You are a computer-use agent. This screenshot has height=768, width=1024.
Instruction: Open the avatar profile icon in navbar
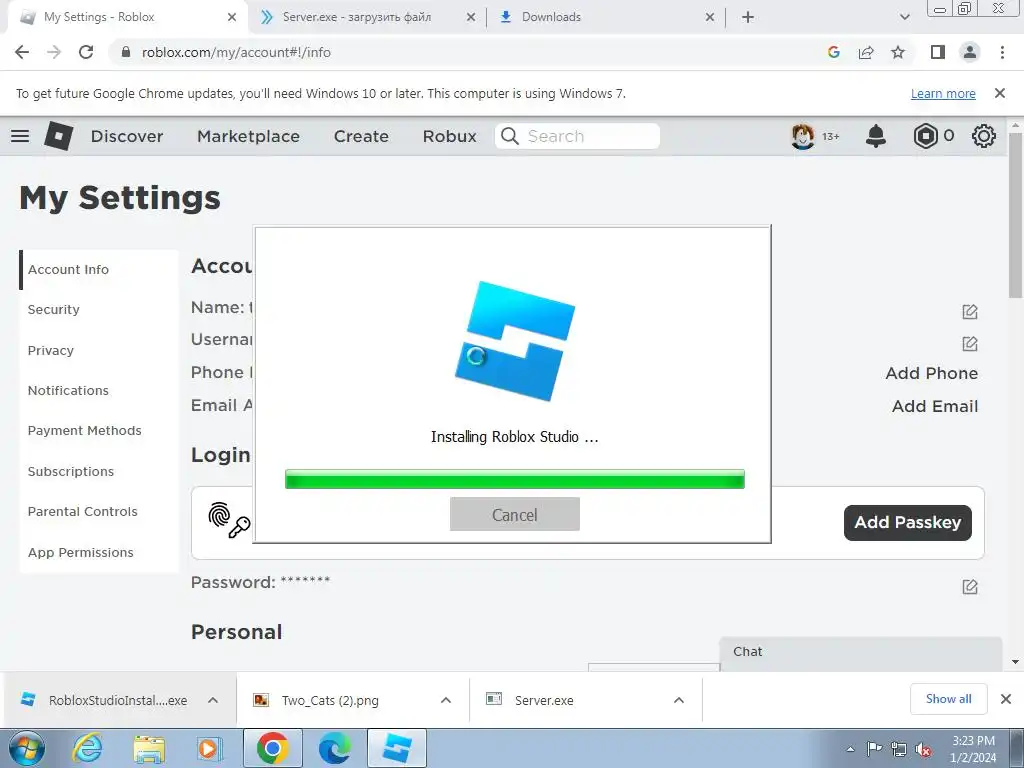tap(803, 136)
